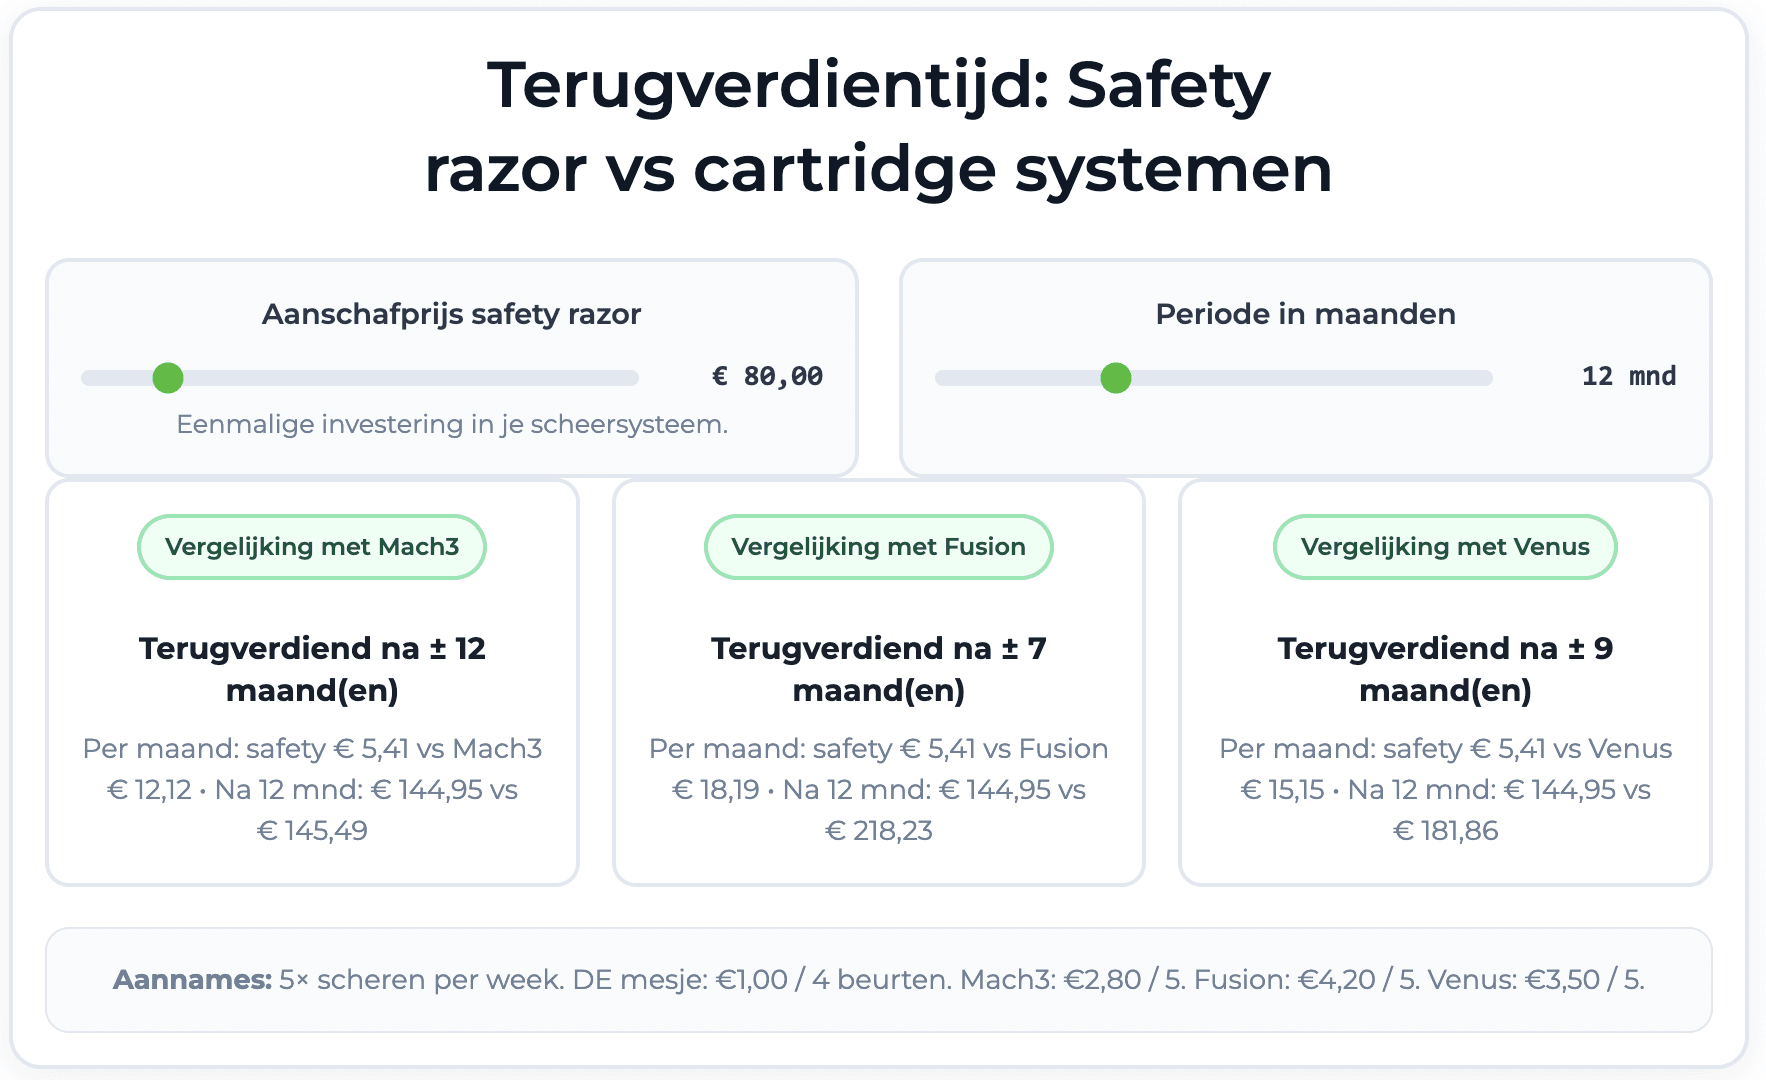Click the Venus monthly cost details text
This screenshot has width=1766, height=1080.
tap(1445, 789)
